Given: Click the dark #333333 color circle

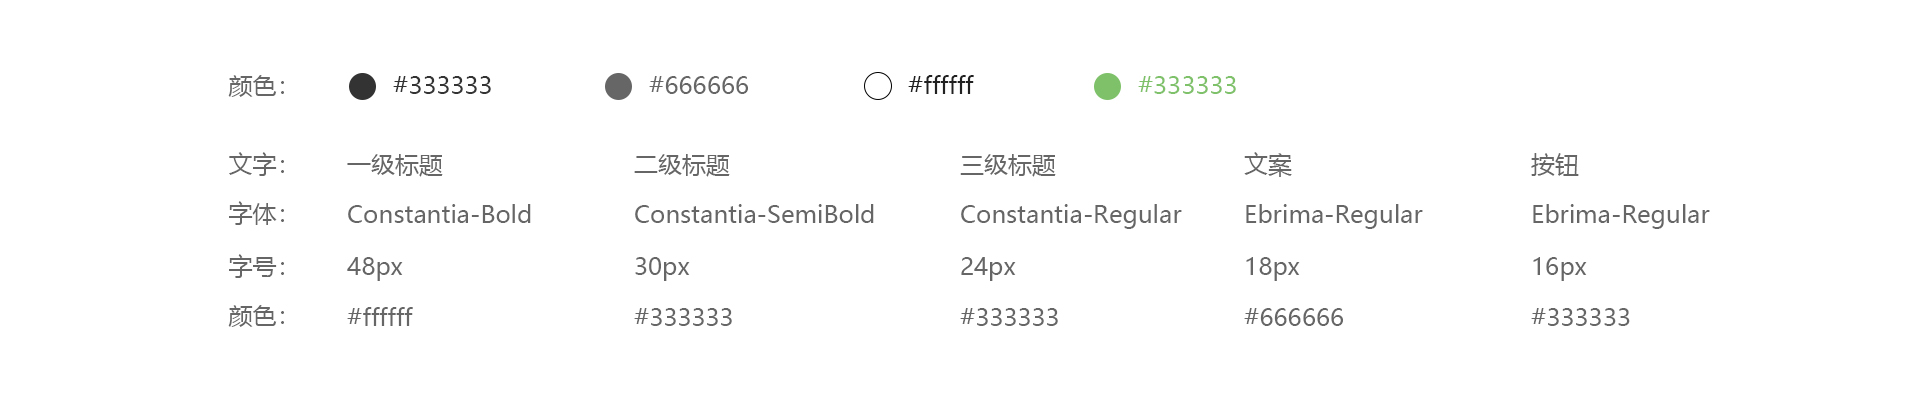Looking at the screenshot, I should pyautogui.click(x=362, y=86).
